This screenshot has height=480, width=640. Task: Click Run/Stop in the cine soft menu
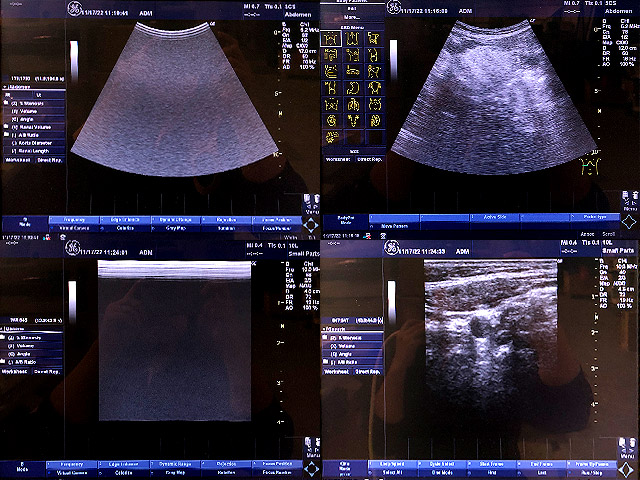[591, 473]
